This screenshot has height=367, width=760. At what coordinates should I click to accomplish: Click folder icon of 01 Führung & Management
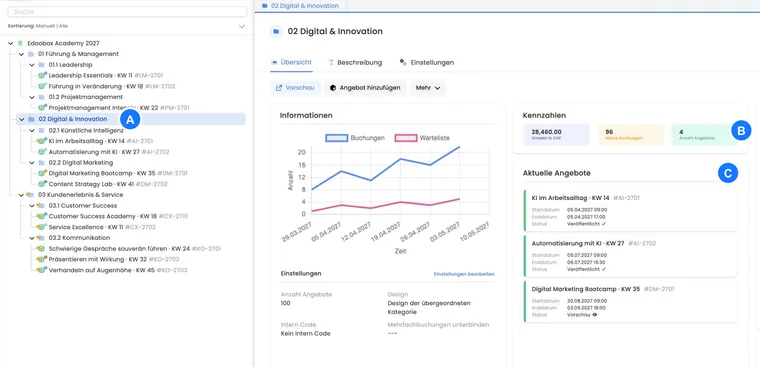tap(31, 54)
